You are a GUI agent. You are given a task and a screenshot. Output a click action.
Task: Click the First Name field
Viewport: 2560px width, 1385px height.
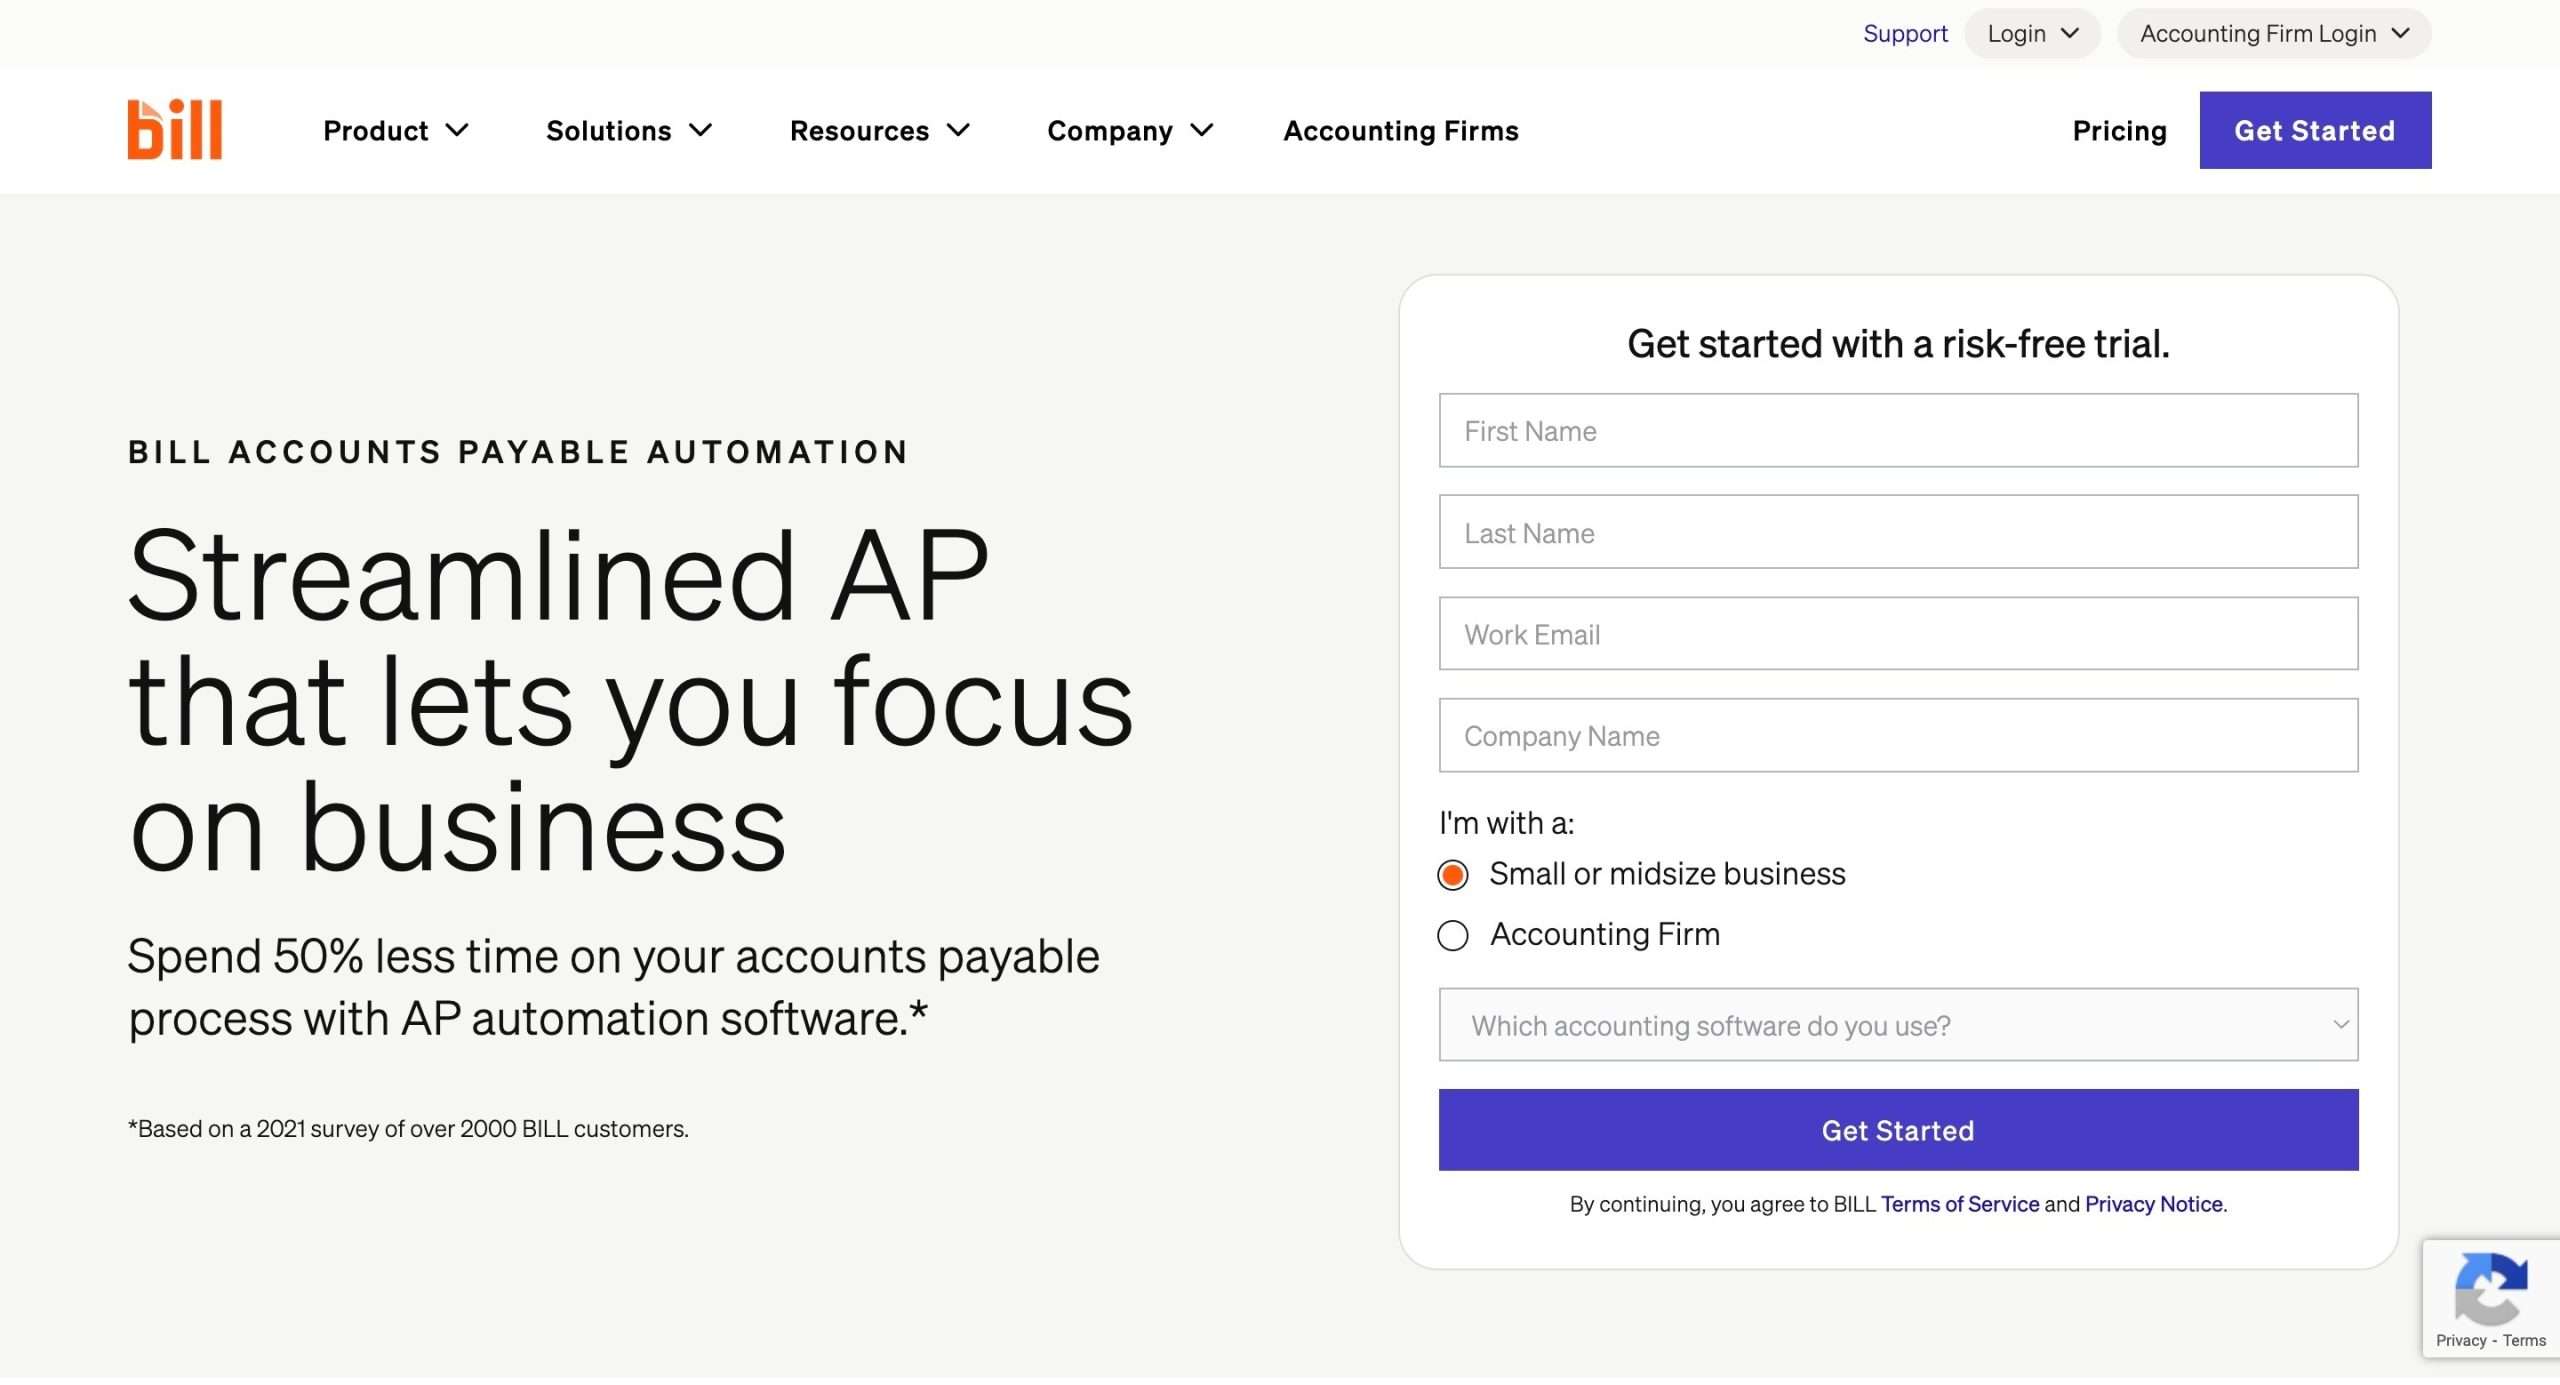point(1898,431)
